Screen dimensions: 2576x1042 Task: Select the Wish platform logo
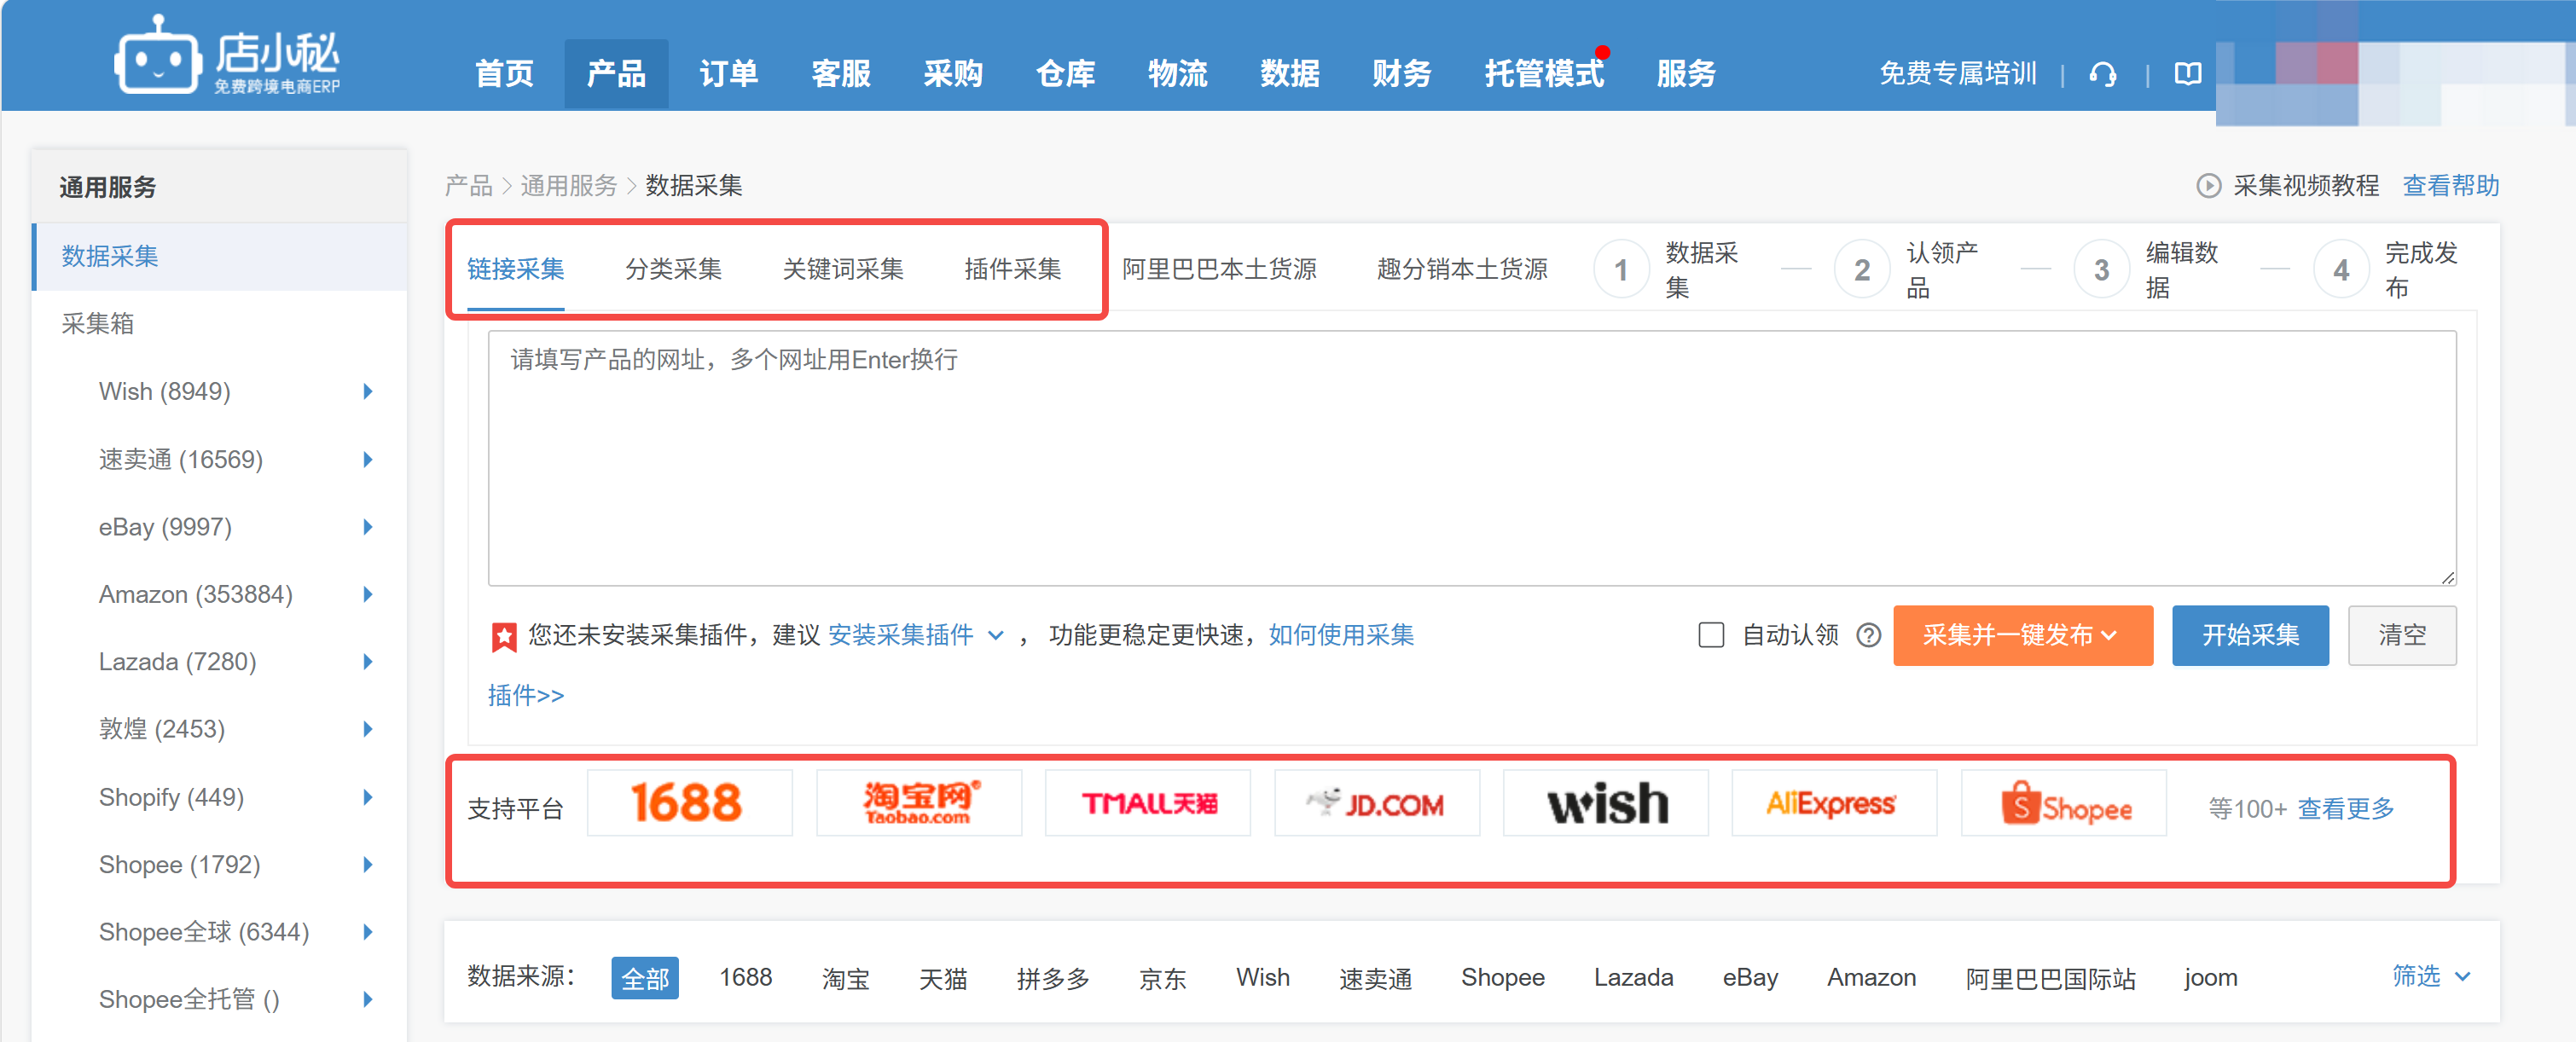point(1606,803)
